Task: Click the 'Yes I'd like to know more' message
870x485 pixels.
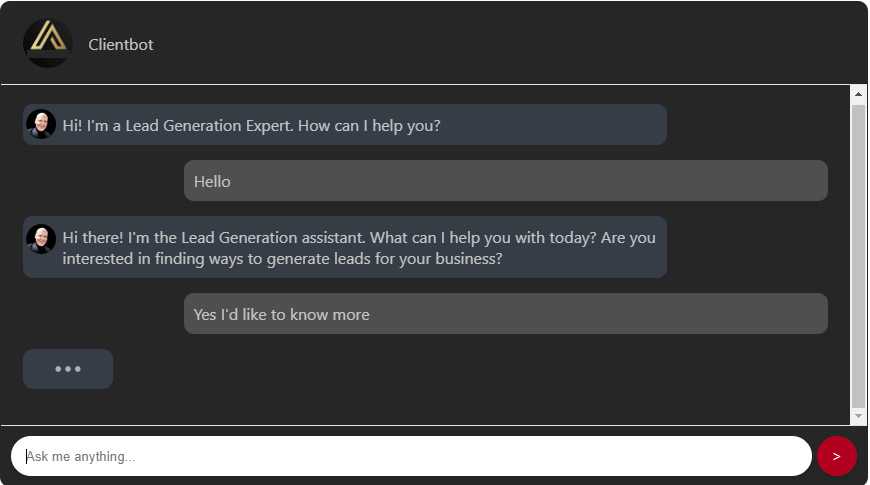Action: [505, 314]
